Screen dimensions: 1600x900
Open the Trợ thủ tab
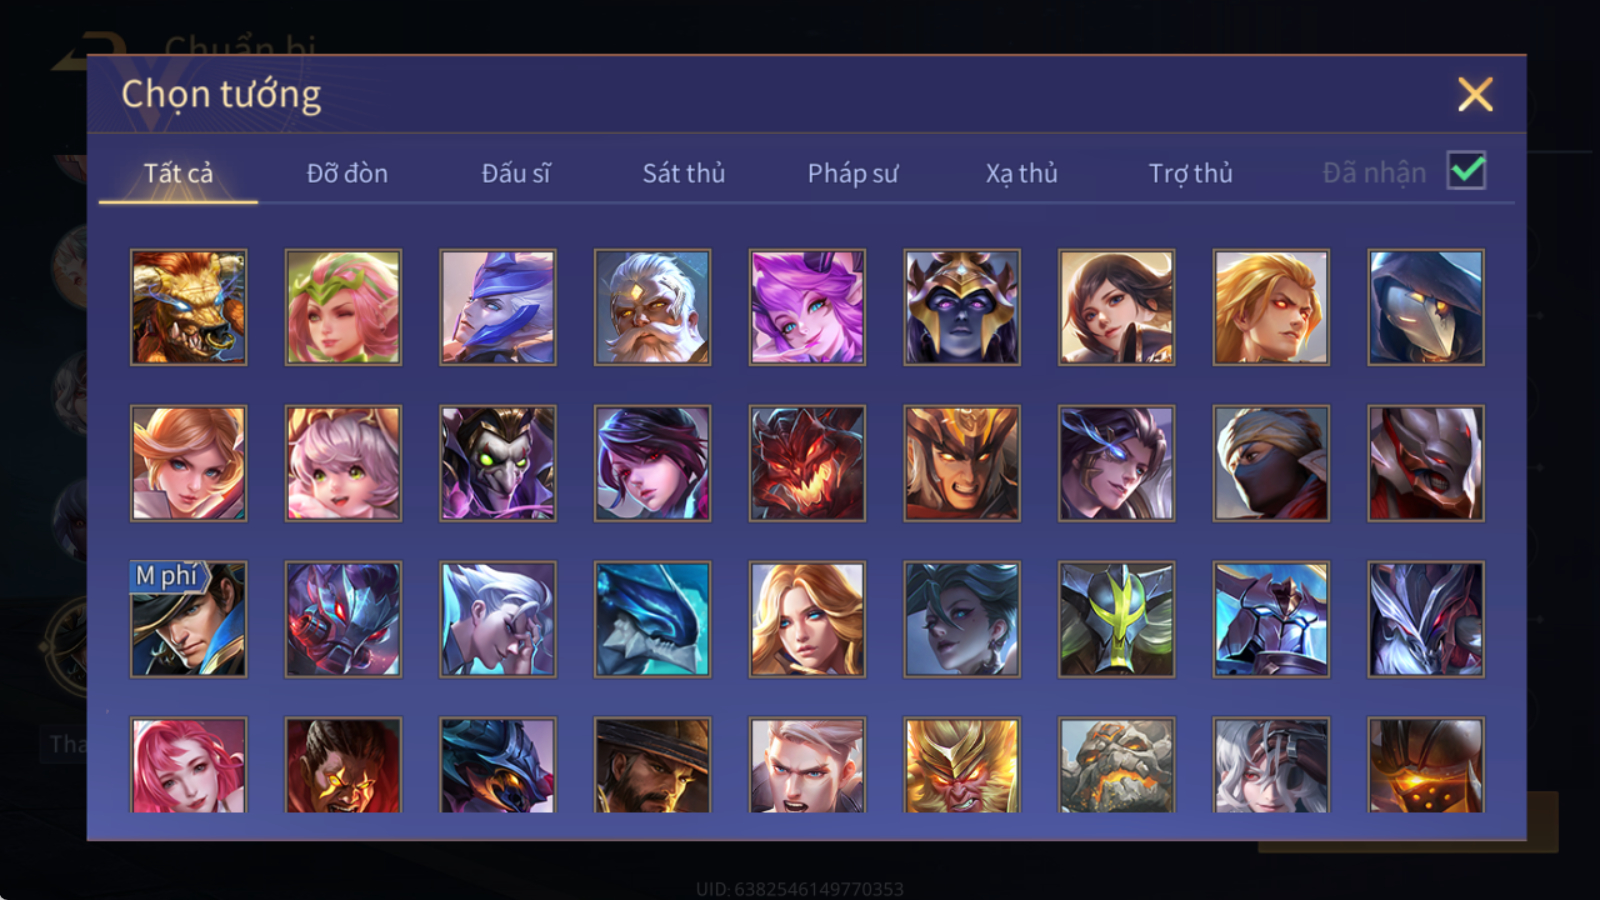1190,173
